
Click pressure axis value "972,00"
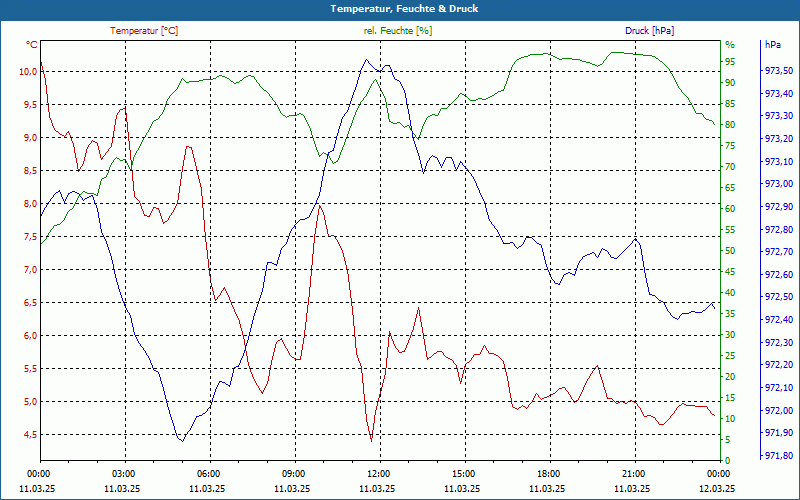(779, 411)
